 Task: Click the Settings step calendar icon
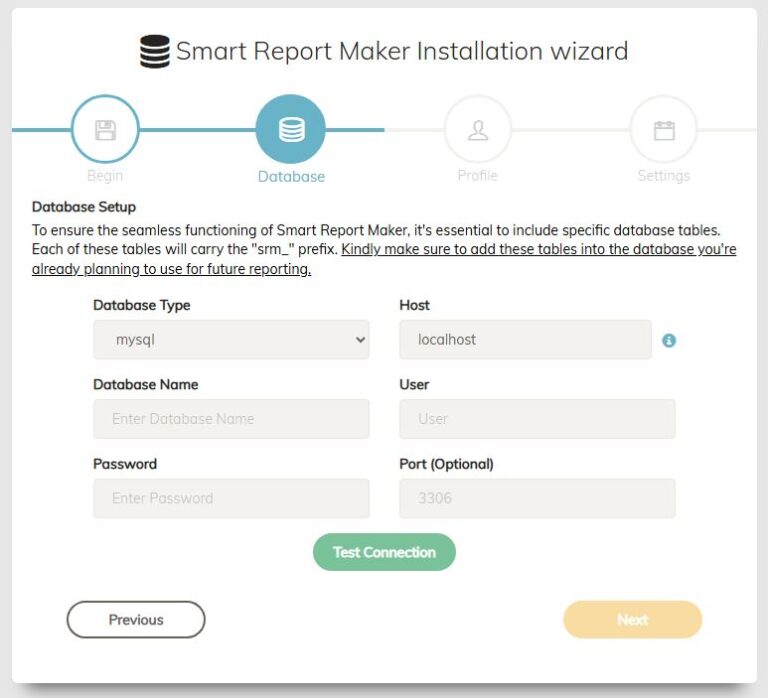(664, 130)
